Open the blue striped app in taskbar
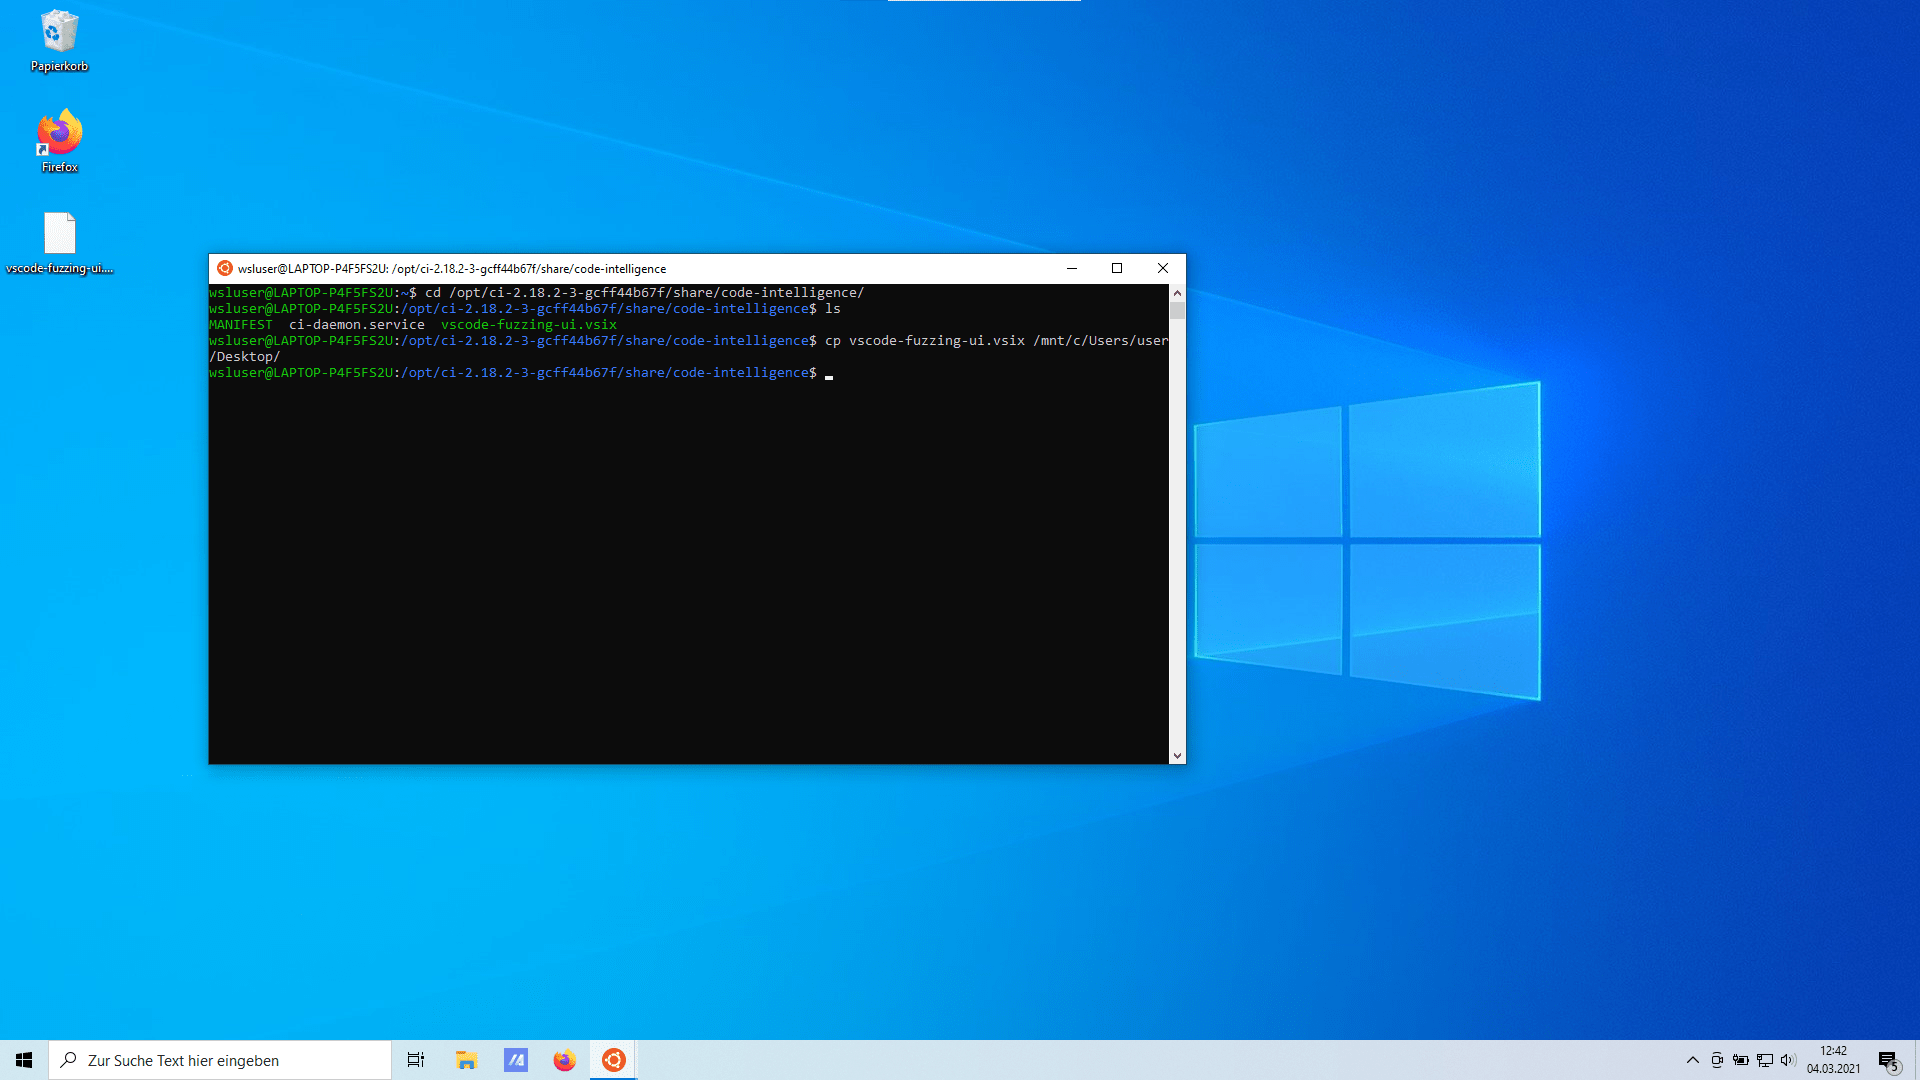This screenshot has height=1080, width=1920. pyautogui.click(x=516, y=1060)
